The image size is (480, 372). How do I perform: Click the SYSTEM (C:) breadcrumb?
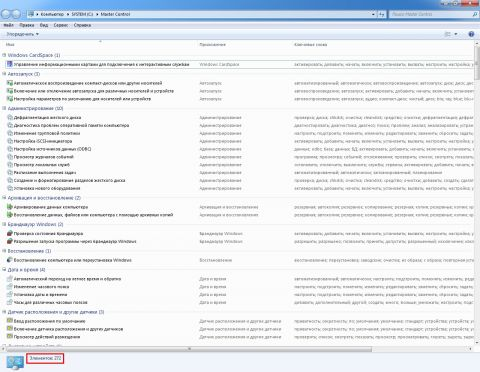tap(82, 14)
